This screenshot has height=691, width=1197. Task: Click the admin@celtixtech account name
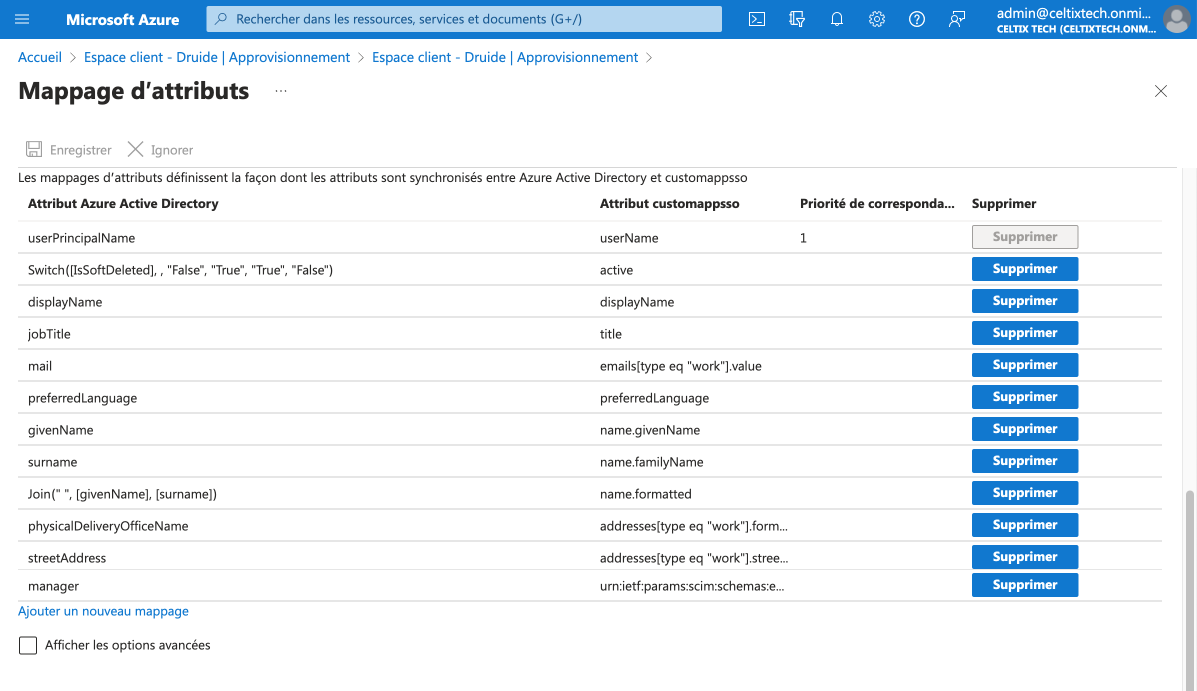click(x=1073, y=13)
